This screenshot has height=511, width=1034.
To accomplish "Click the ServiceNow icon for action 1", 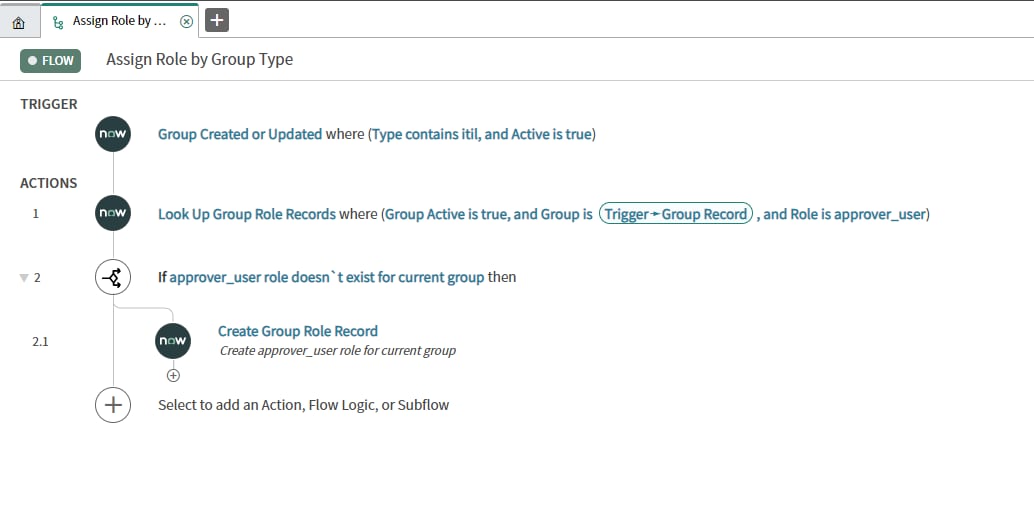I will click(x=113, y=213).
